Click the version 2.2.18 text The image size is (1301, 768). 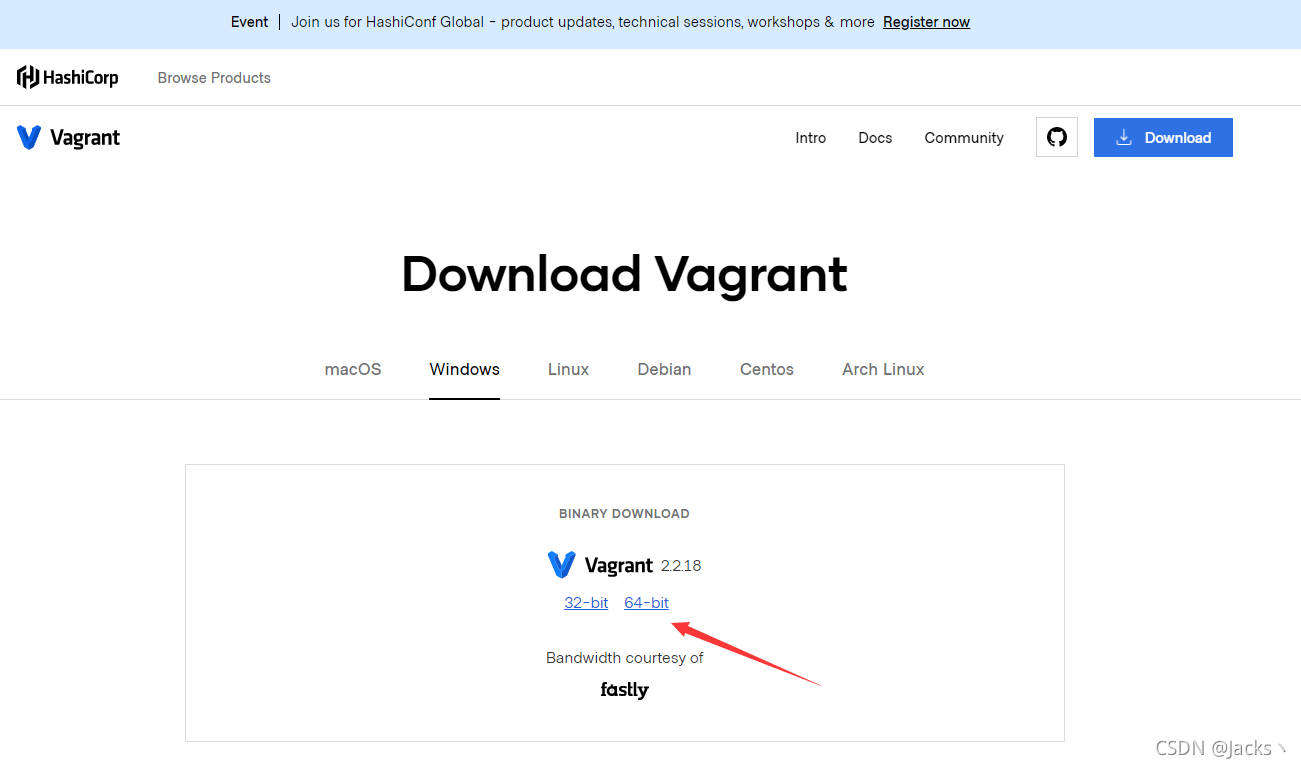pyautogui.click(x=681, y=566)
